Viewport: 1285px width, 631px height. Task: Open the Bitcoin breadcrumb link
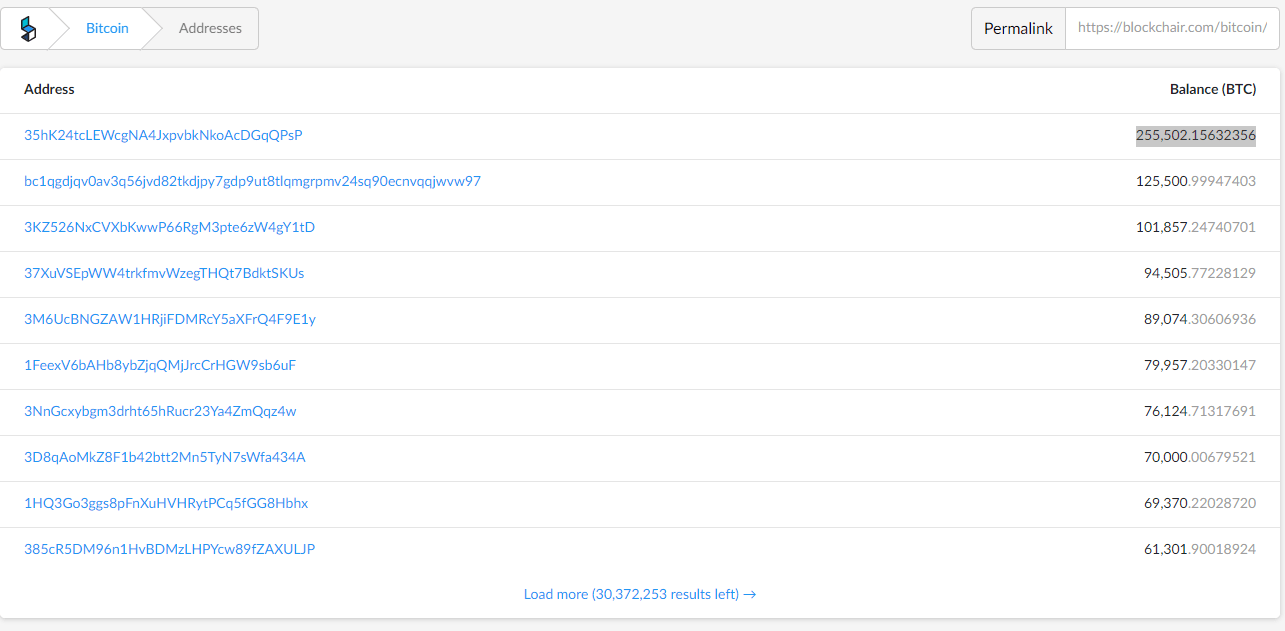[107, 29]
